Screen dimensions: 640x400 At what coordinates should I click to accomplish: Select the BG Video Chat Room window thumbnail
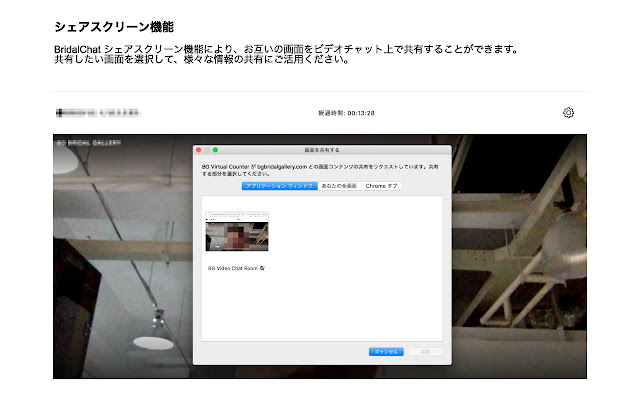tap(237, 231)
